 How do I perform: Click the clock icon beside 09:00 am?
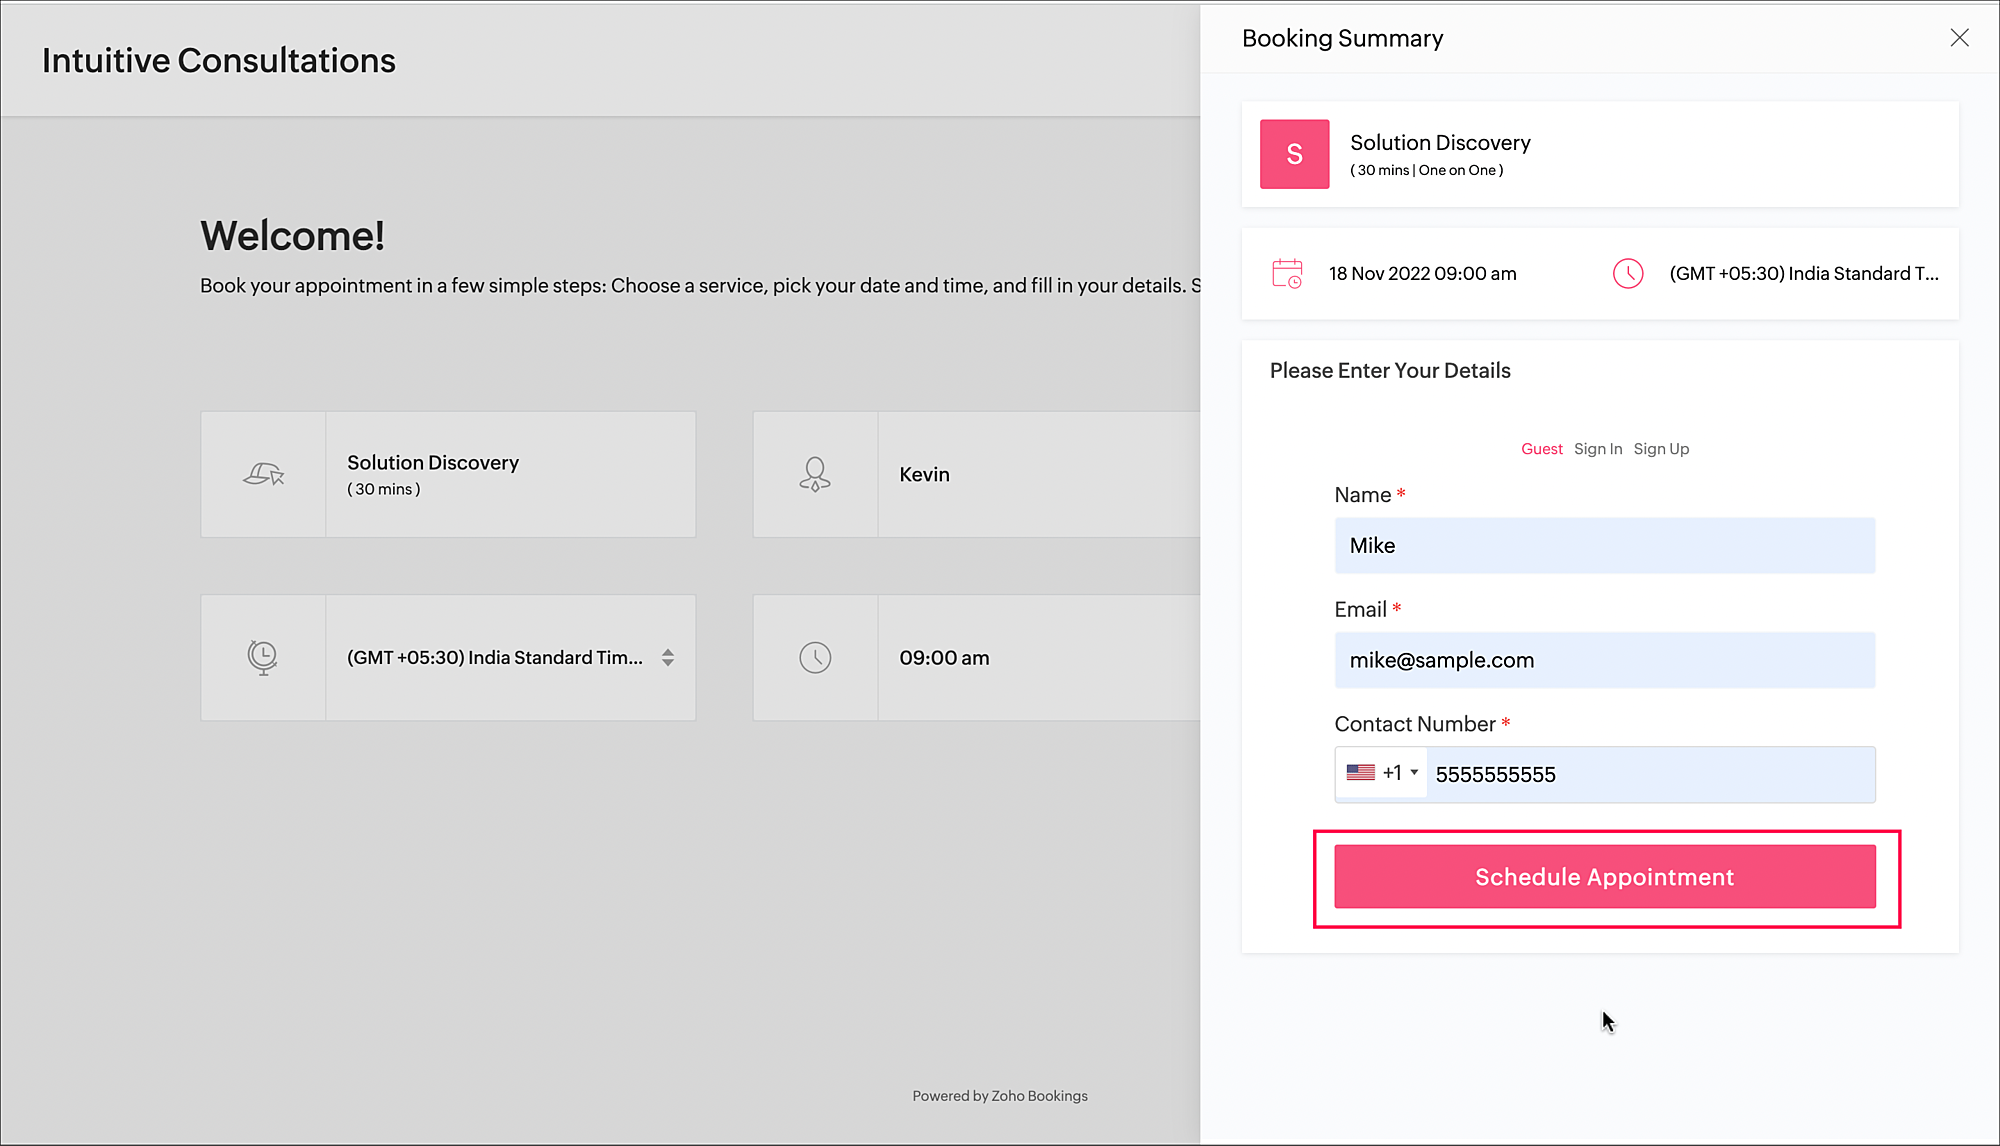point(815,657)
